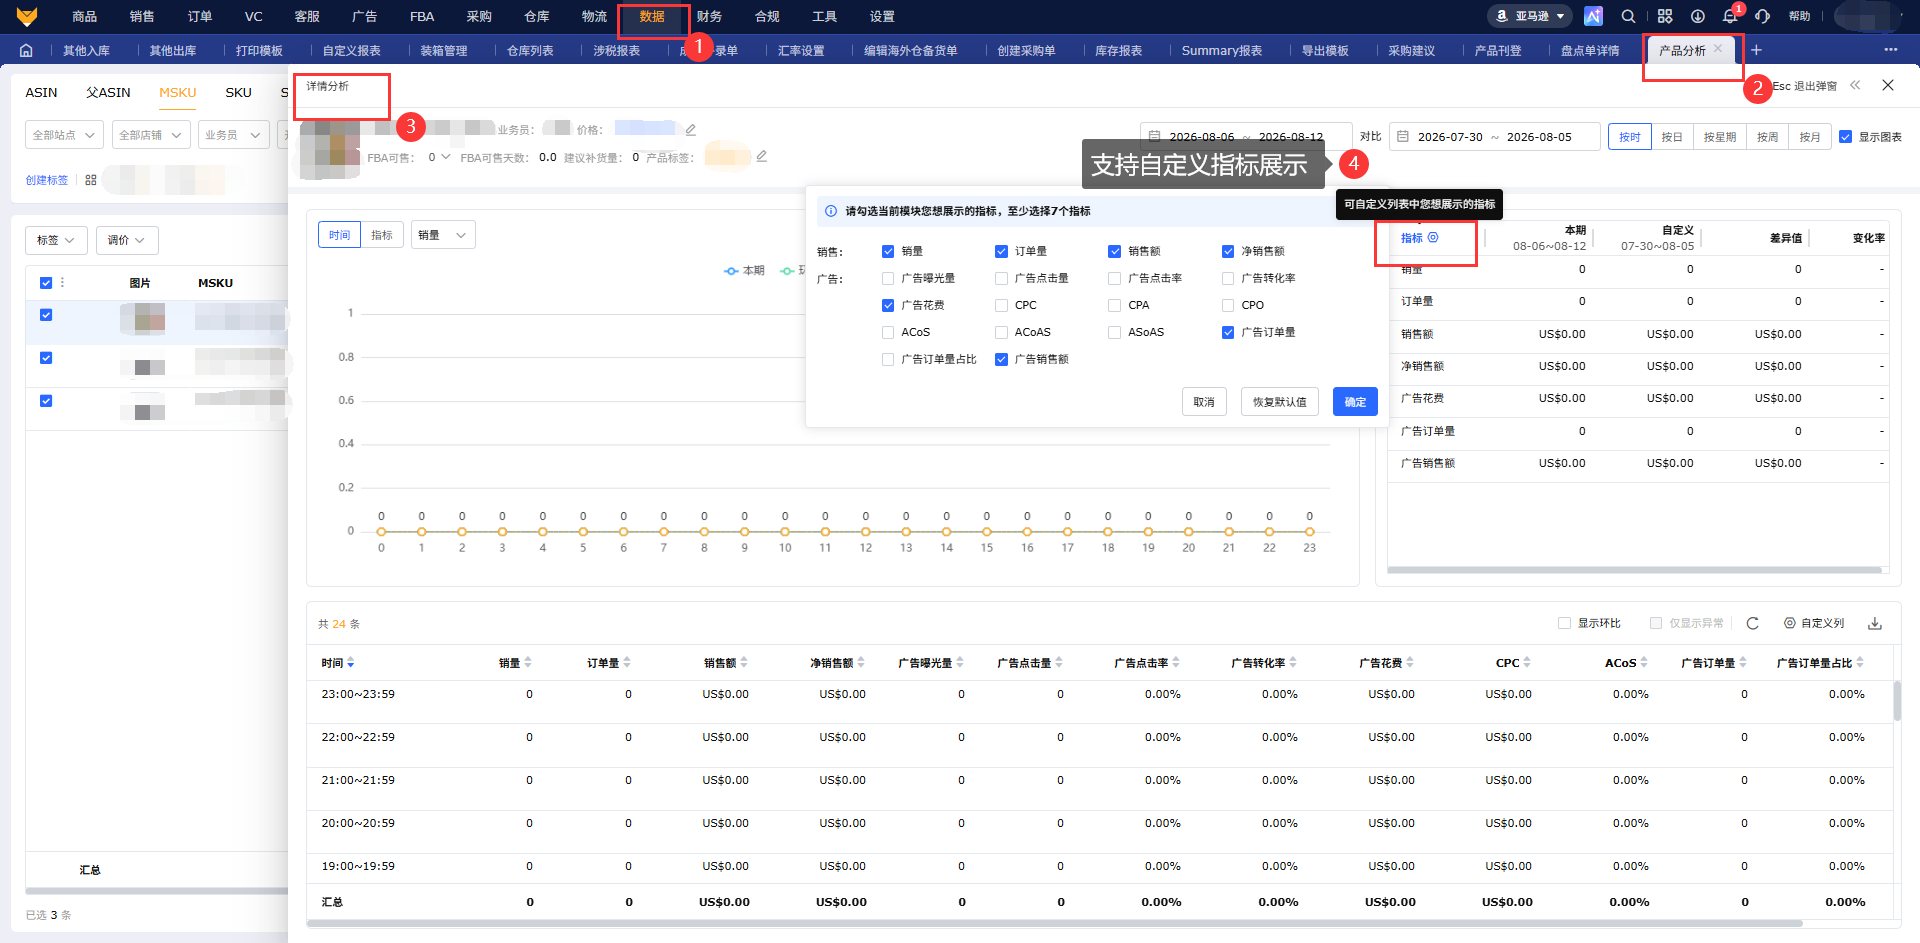1920x943 pixels.
Task: Click the settings icon next to 指标
Action: [1433, 237]
